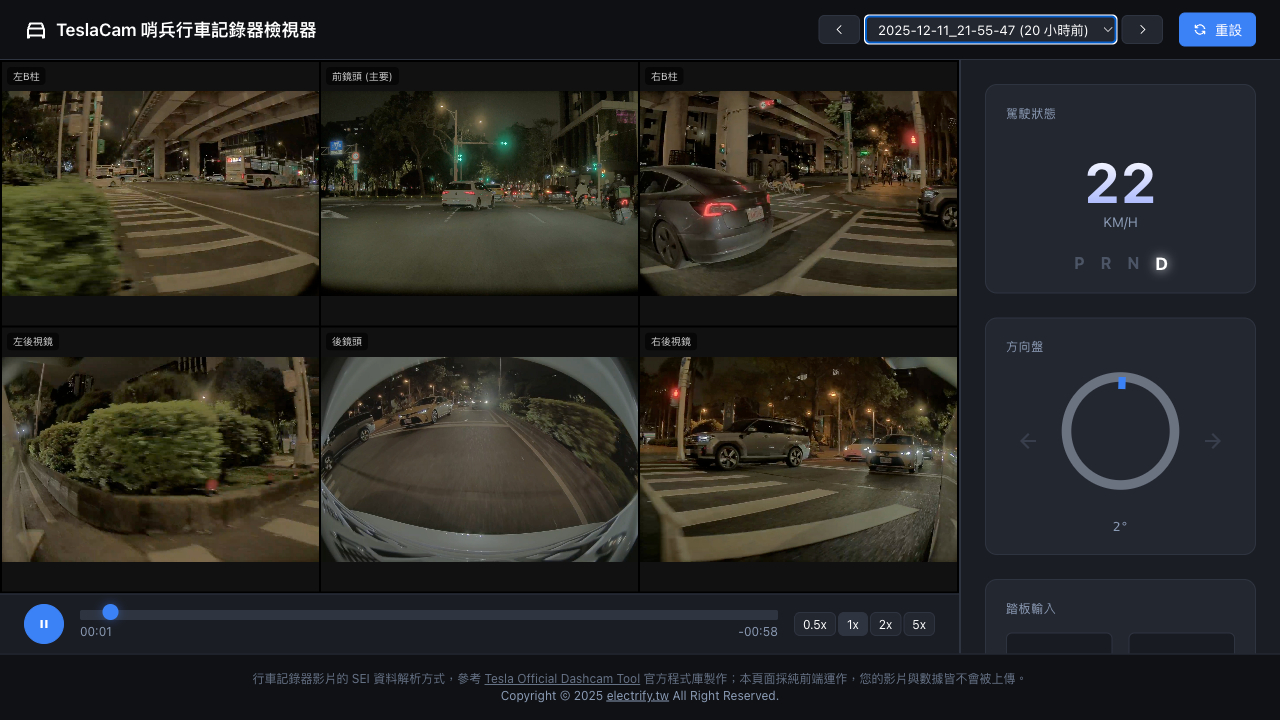Viewport: 1280px width, 720px height.
Task: Set playback speed to 5x
Action: tap(919, 624)
